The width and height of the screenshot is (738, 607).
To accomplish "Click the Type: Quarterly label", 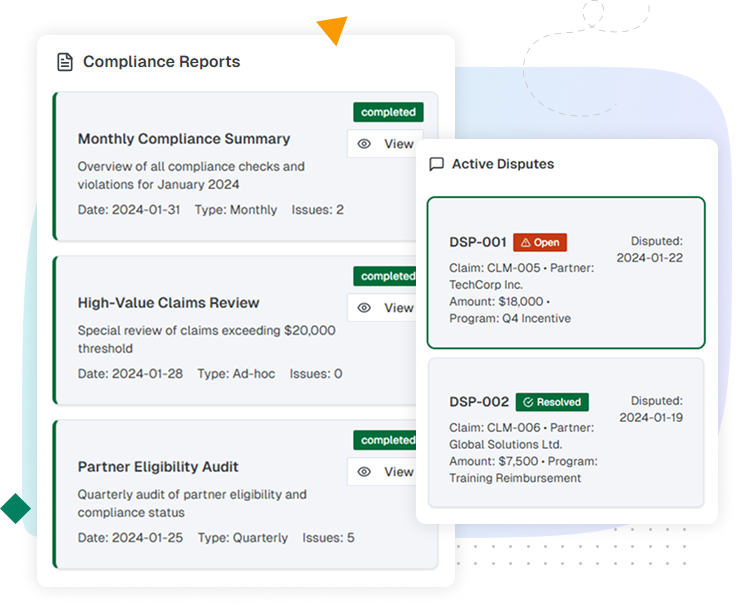I will (x=243, y=537).
